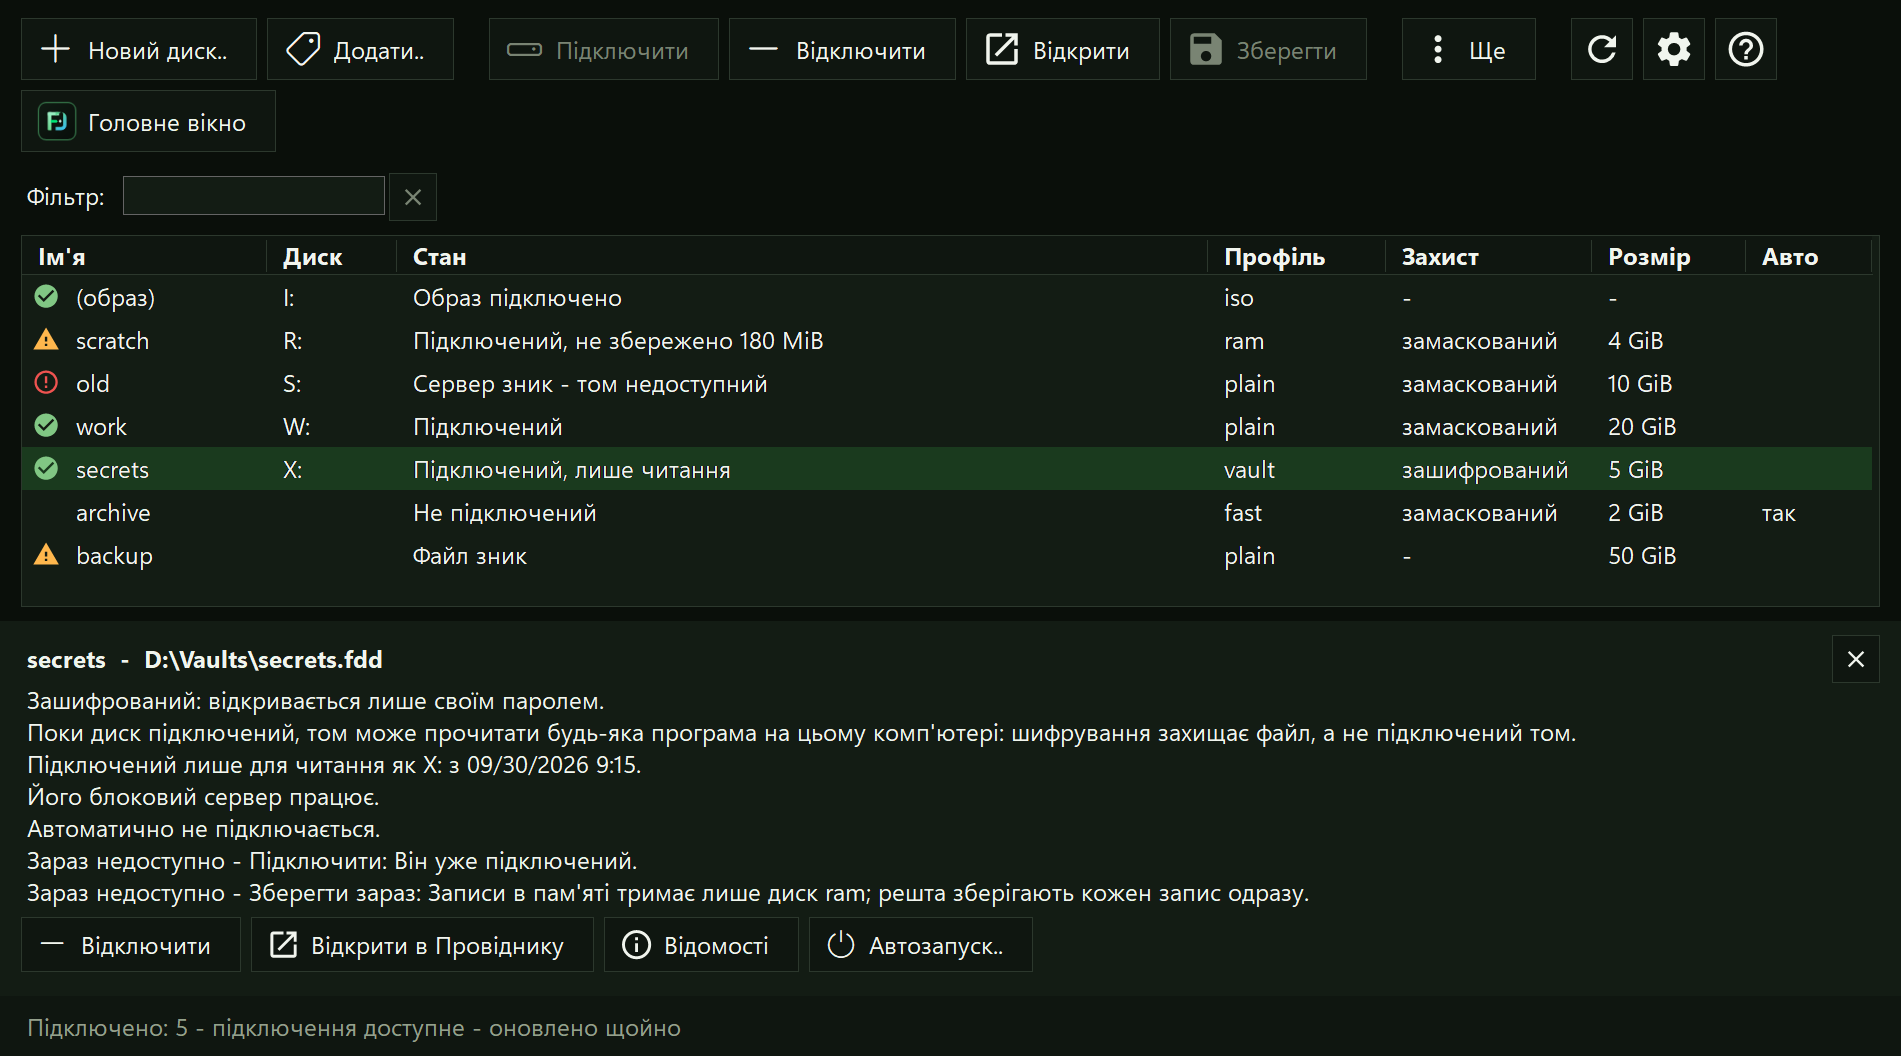This screenshot has width=1901, height=1056.
Task: Click the toolbar Підключити button
Action: (x=603, y=49)
